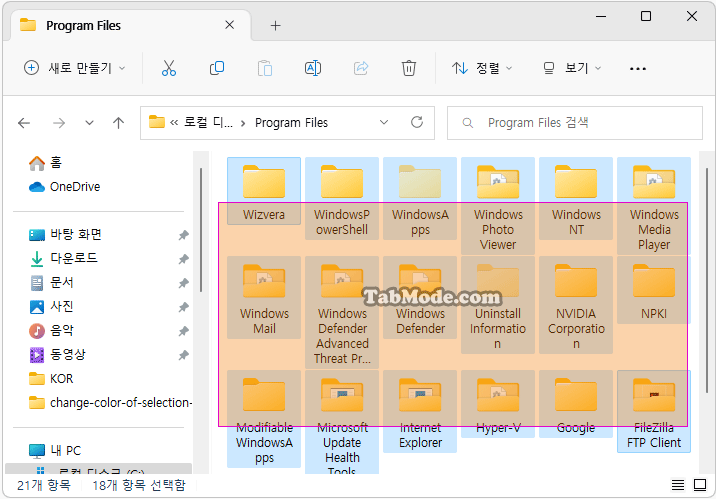Viewport: 716px width, 499px height.
Task: Open 사진 in navigation pane
Action: point(51,306)
